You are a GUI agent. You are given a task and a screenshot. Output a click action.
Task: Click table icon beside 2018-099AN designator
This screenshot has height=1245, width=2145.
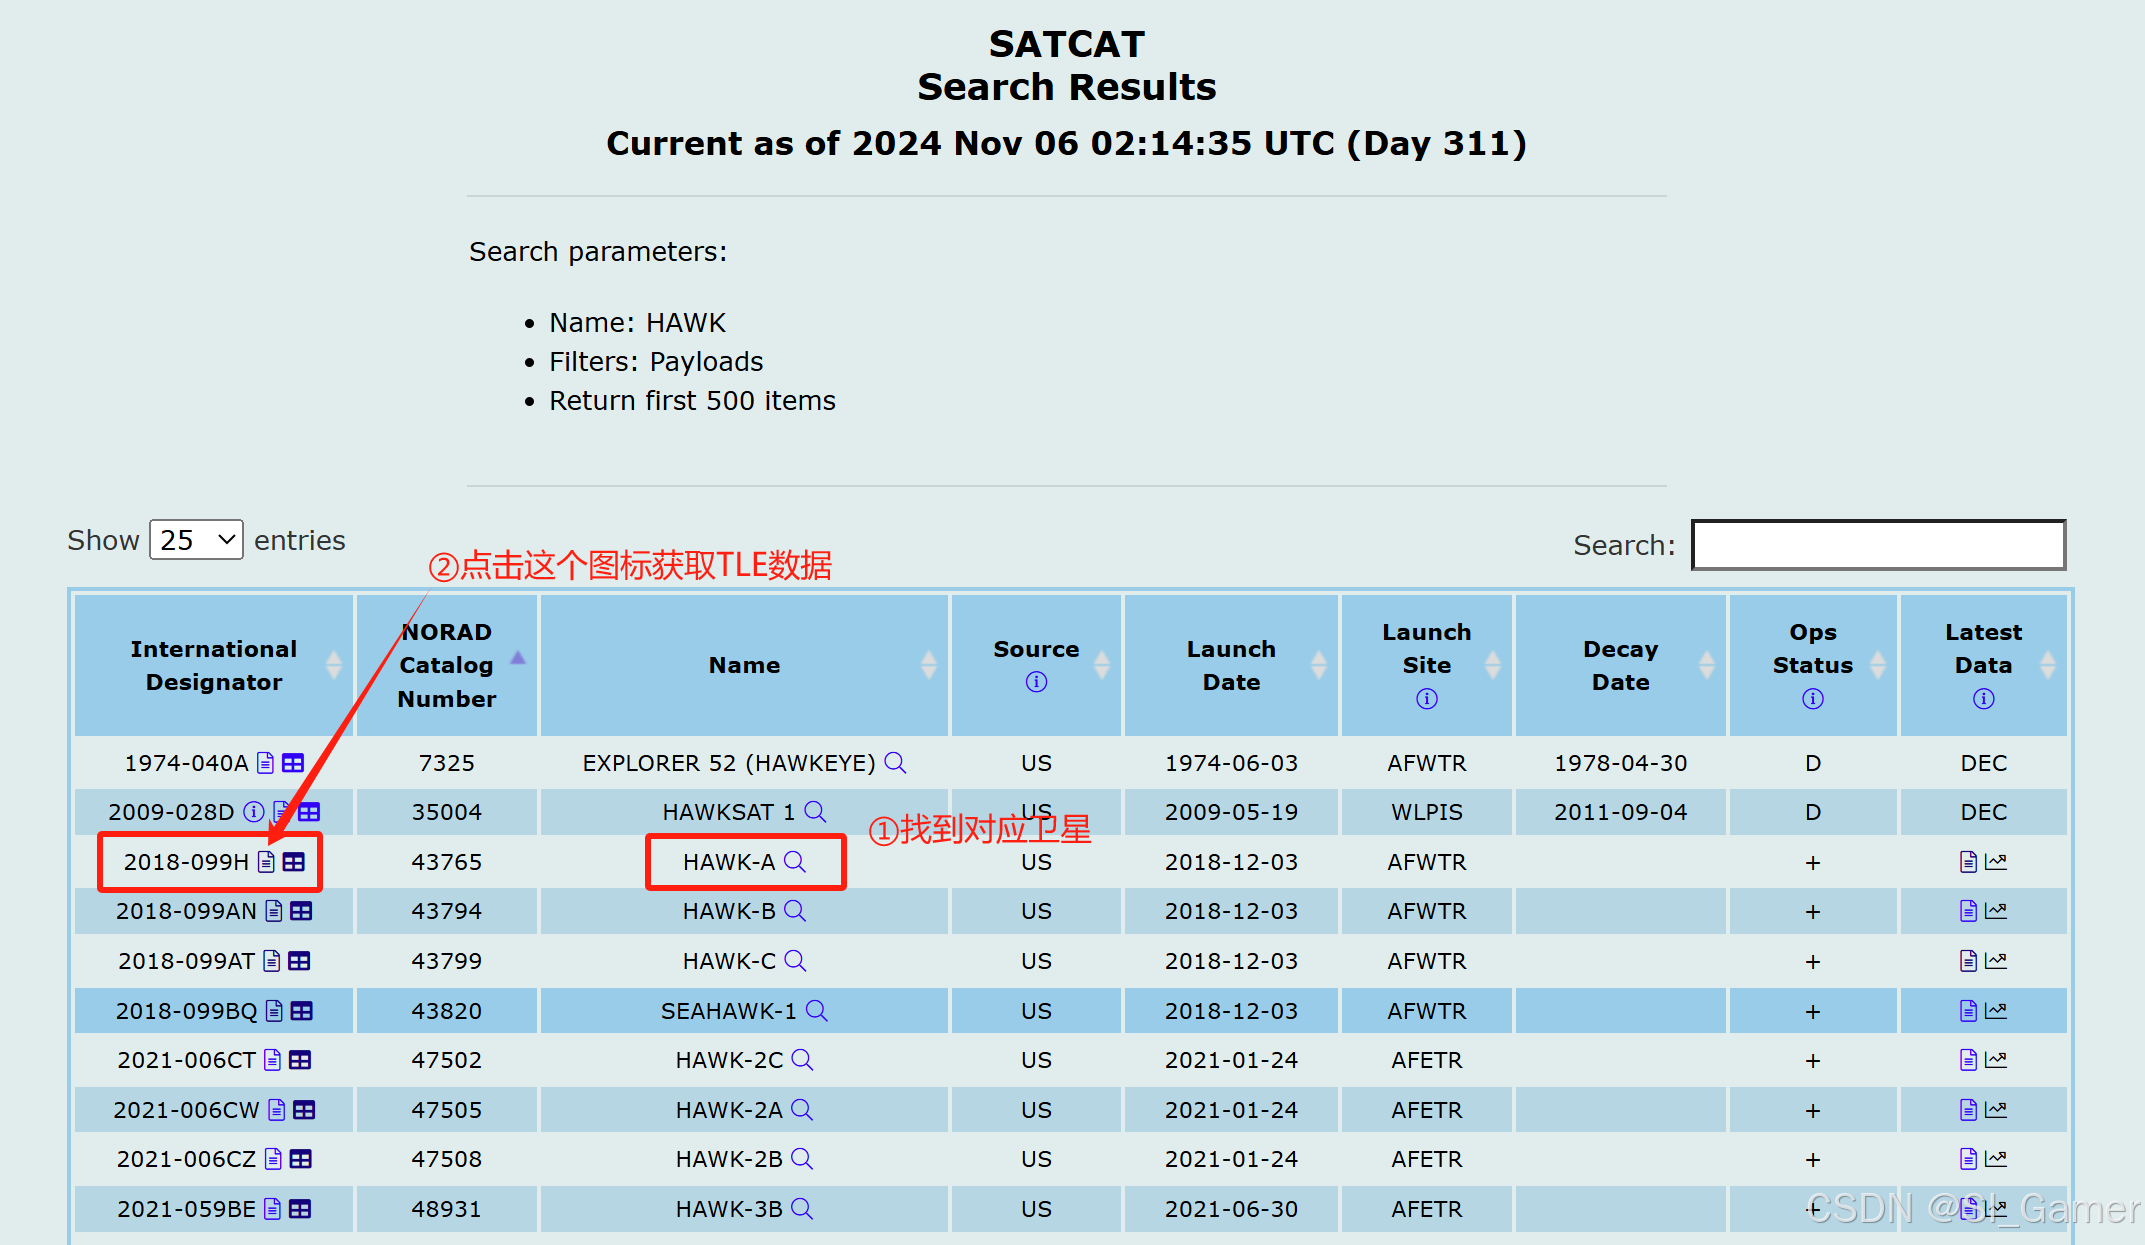(301, 911)
